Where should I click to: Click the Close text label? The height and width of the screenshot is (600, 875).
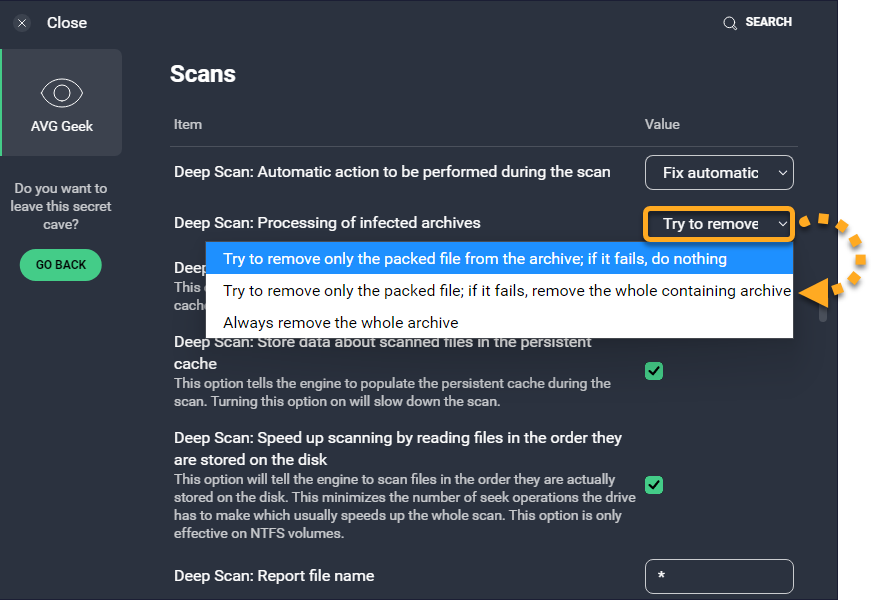click(67, 23)
